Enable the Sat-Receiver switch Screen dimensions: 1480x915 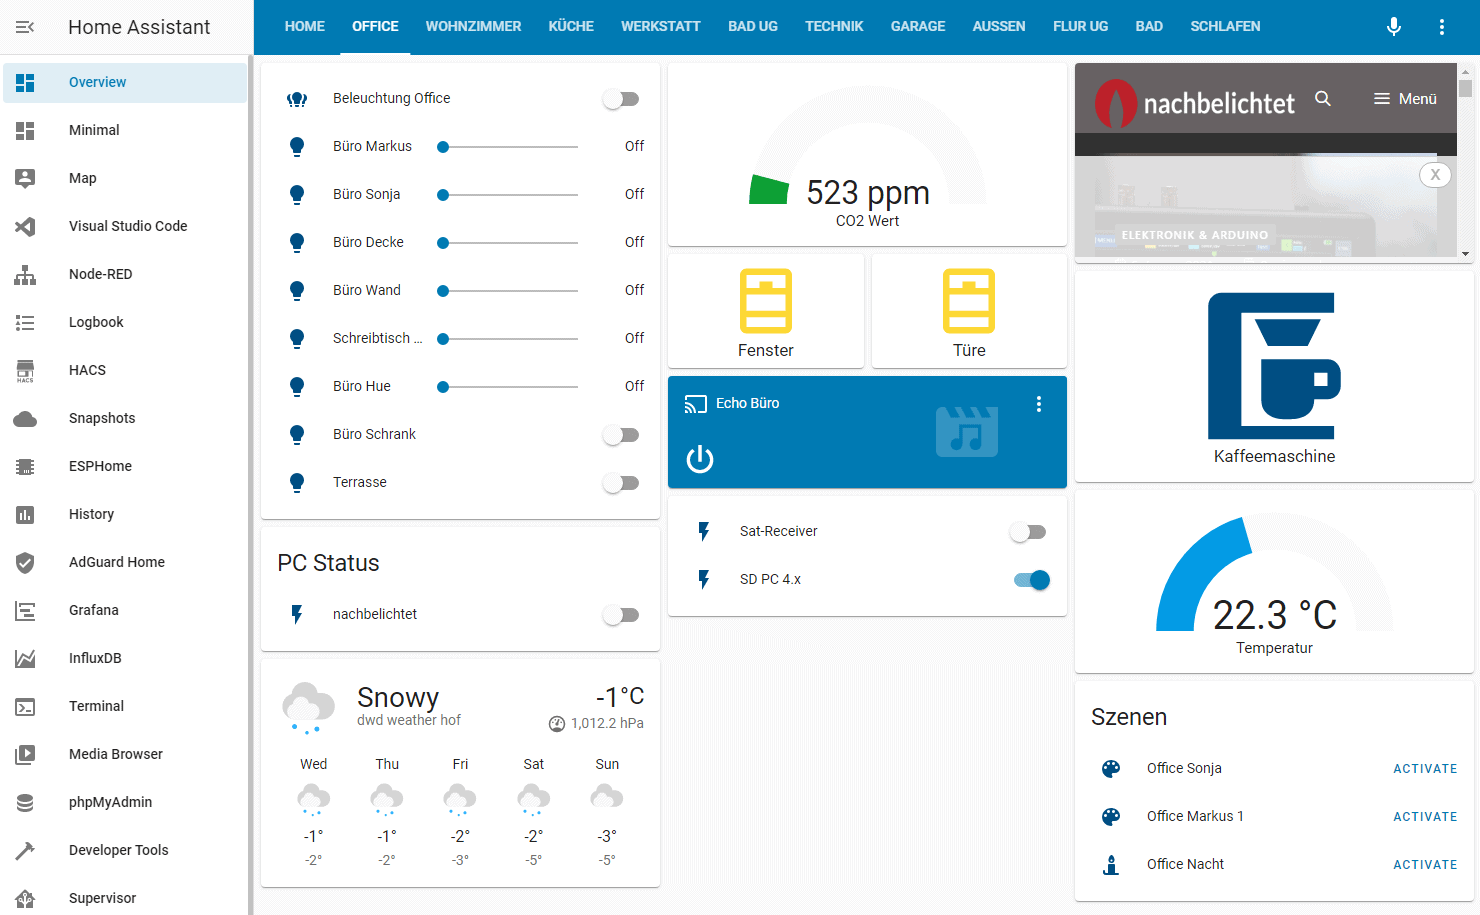coord(1027,532)
